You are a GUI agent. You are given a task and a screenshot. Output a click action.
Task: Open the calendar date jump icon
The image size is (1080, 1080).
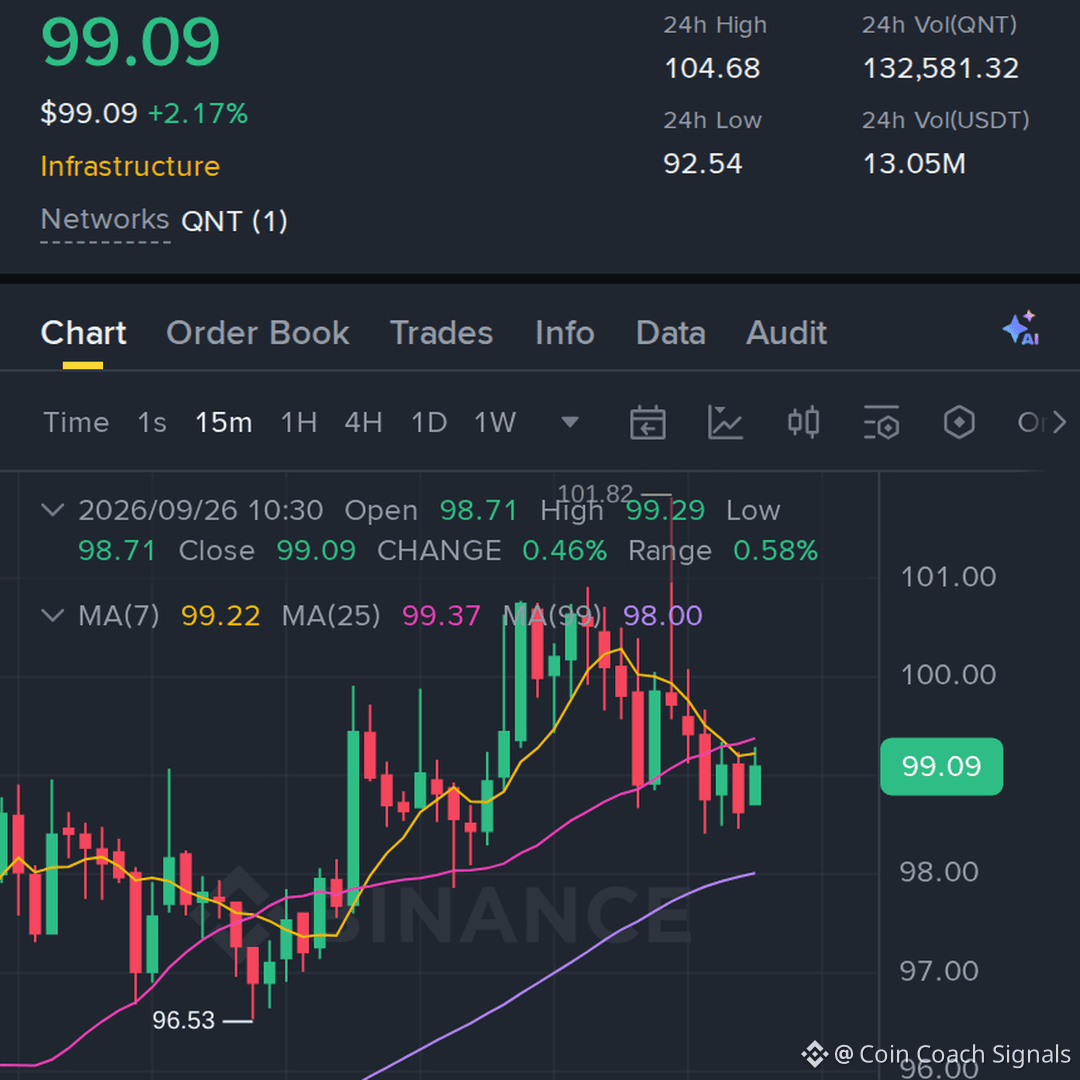click(x=647, y=422)
